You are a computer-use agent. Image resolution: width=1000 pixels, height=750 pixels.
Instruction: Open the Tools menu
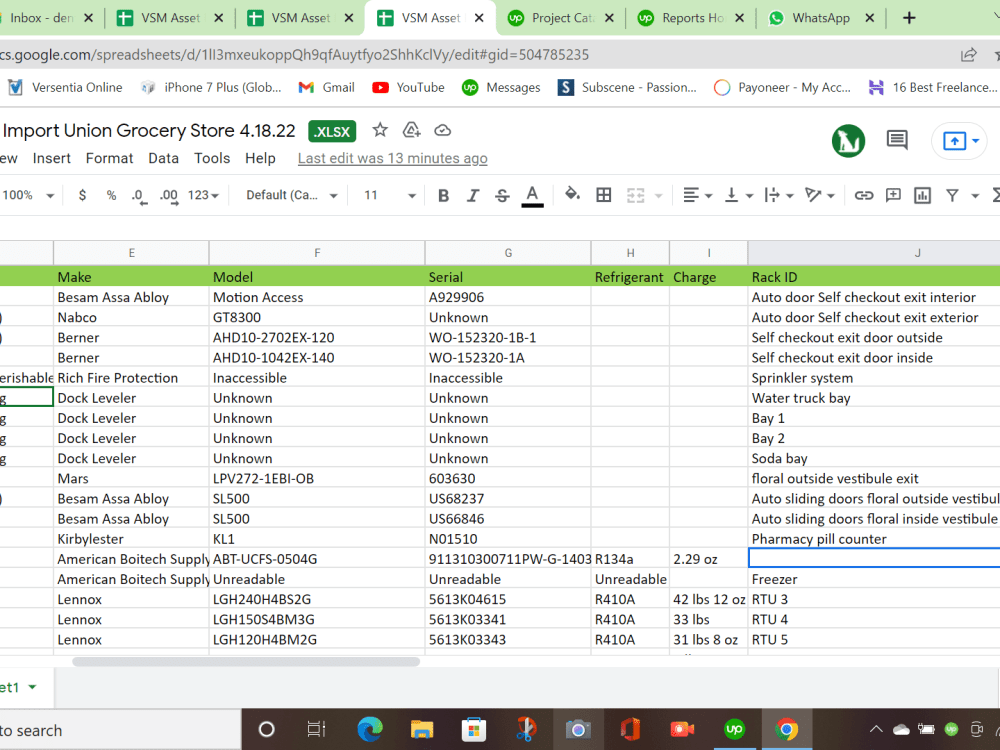(212, 158)
